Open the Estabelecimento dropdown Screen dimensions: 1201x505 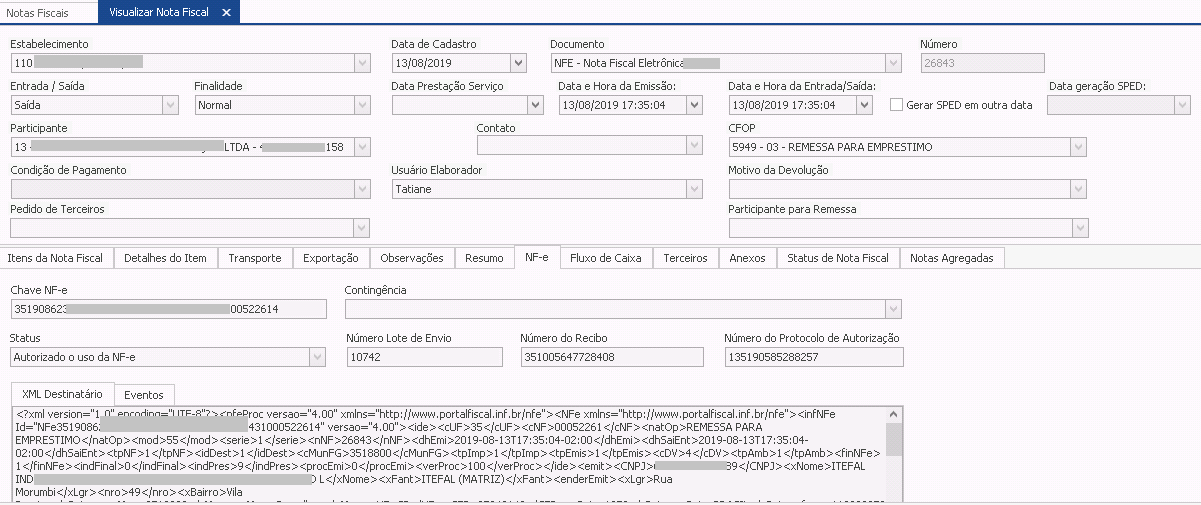tap(362, 63)
